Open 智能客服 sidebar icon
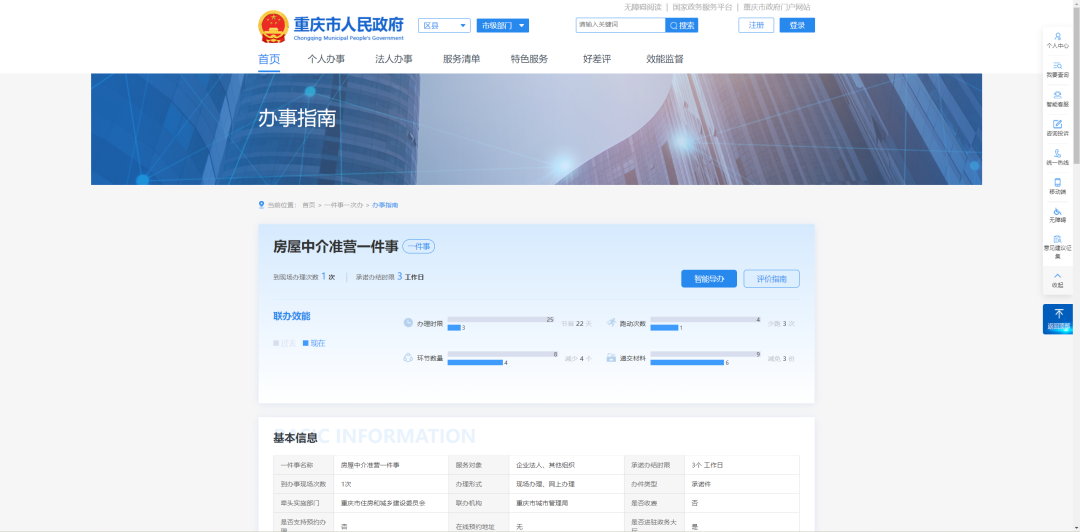Image resolution: width=1080 pixels, height=532 pixels. click(1057, 99)
